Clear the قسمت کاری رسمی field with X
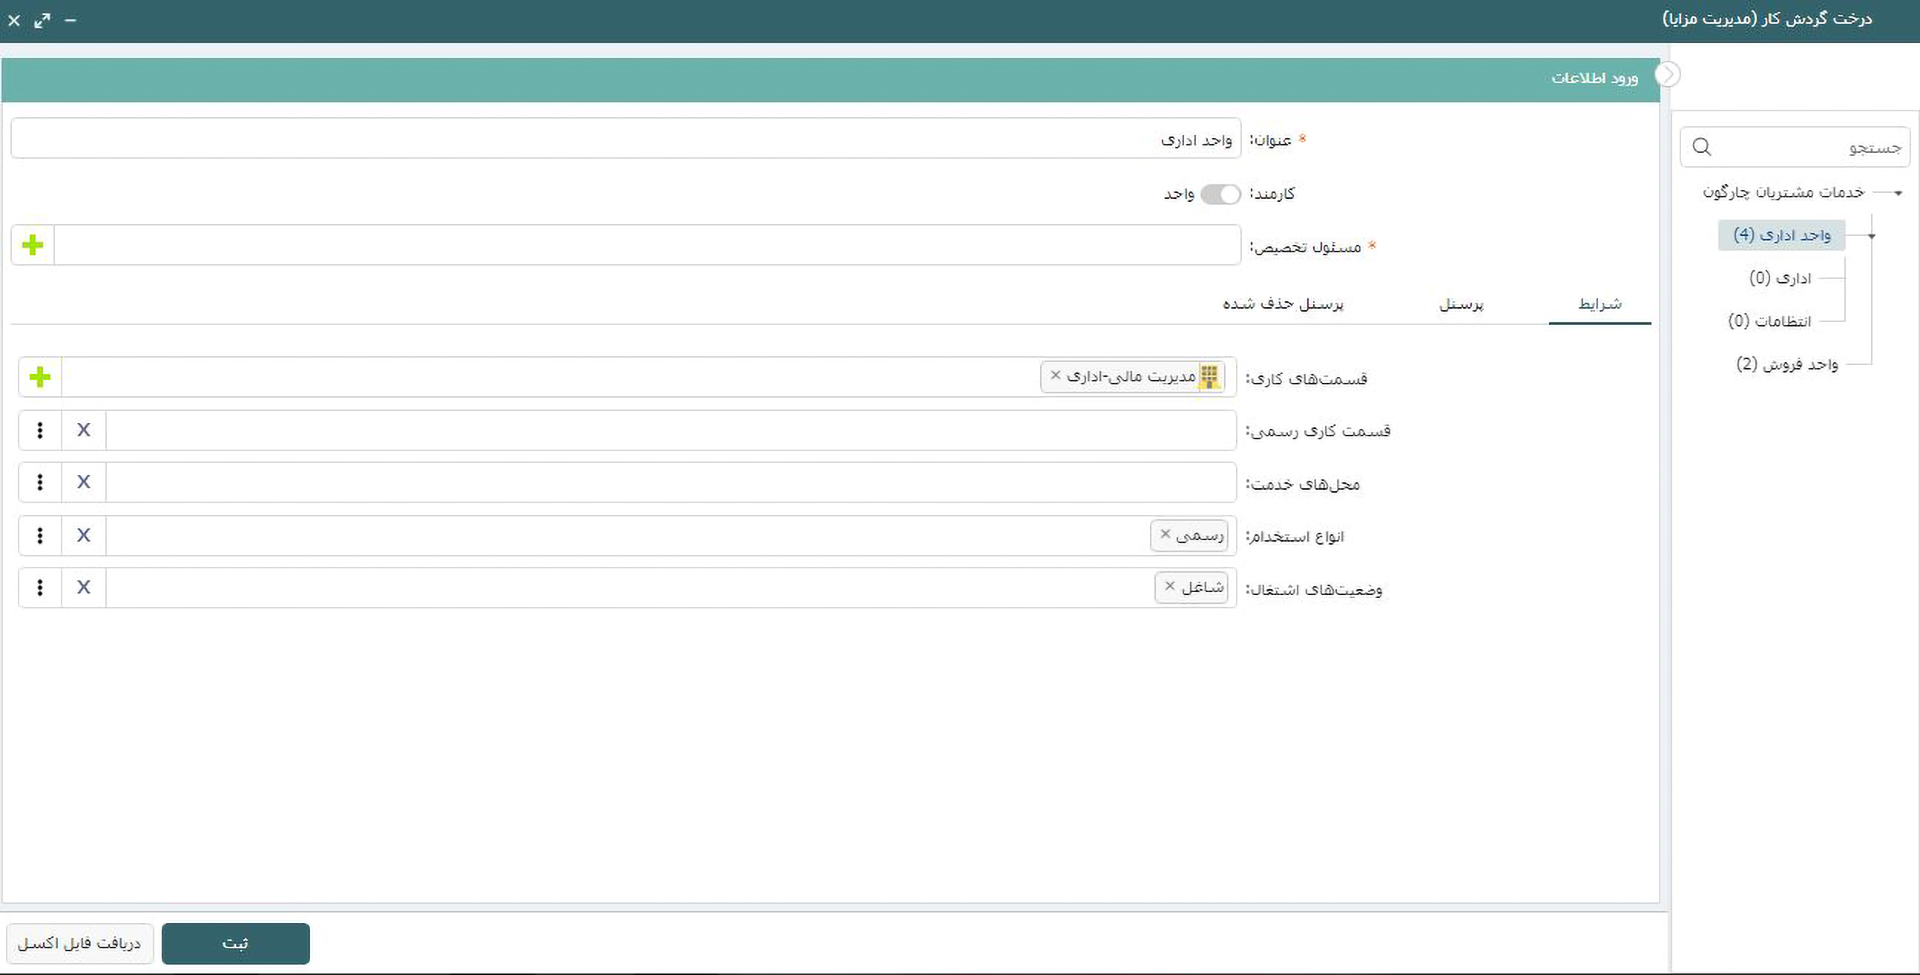The image size is (1920, 975). (x=84, y=430)
